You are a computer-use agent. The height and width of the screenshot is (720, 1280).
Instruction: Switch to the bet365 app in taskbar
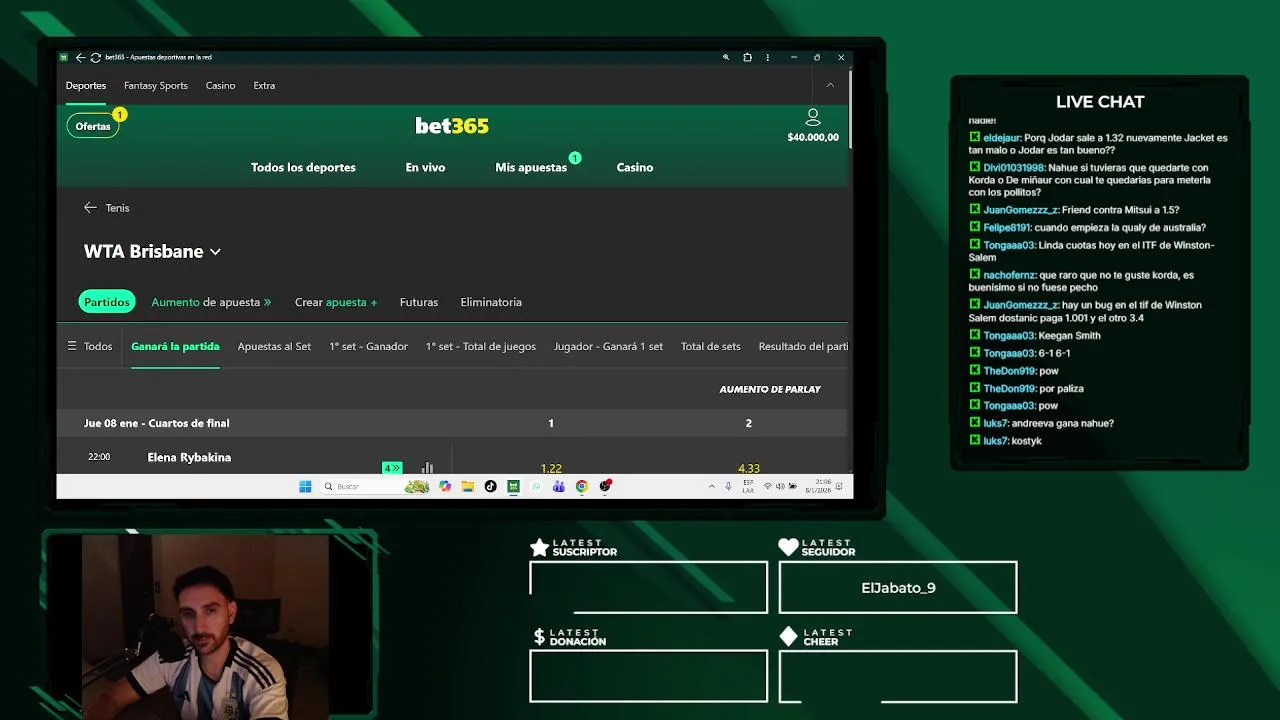coord(513,486)
